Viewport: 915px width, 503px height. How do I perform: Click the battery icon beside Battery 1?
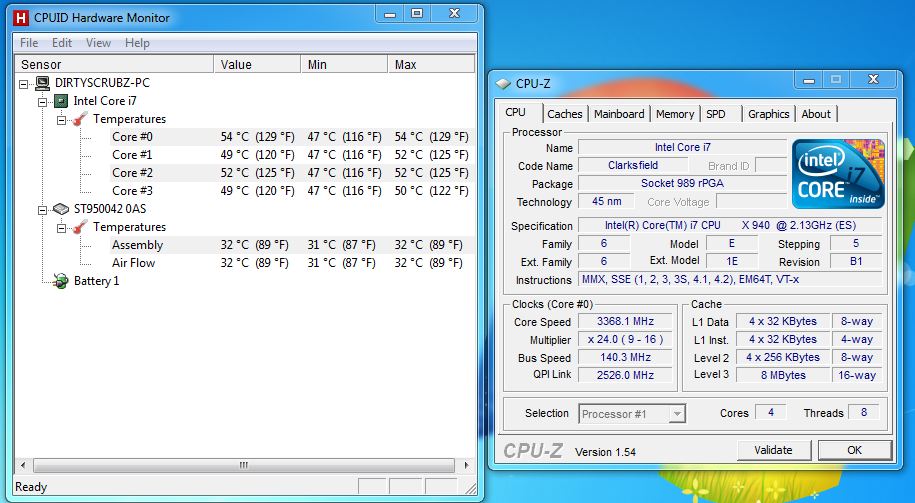click(60, 281)
